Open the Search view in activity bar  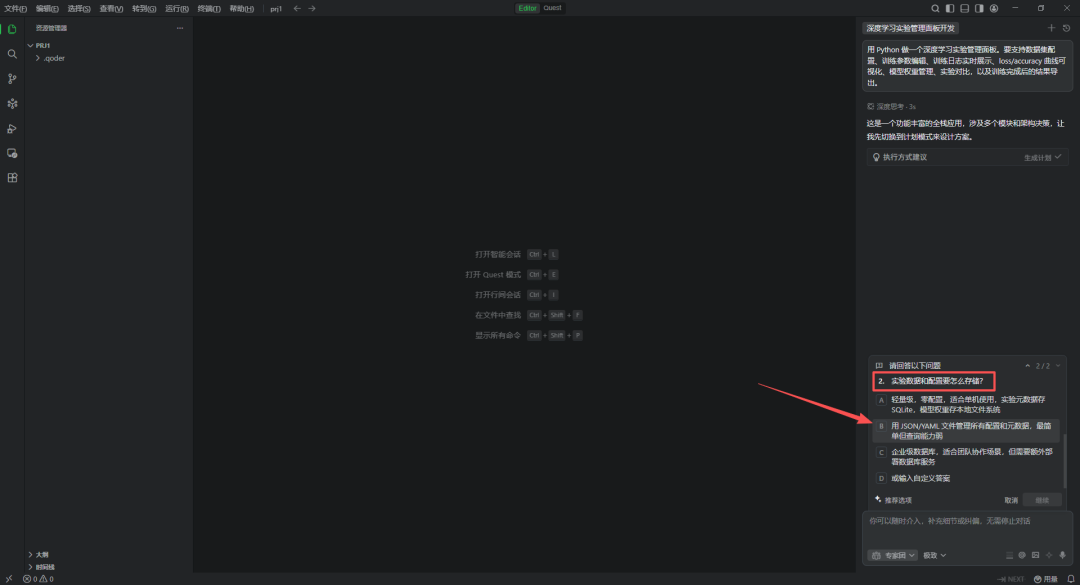[x=12, y=54]
